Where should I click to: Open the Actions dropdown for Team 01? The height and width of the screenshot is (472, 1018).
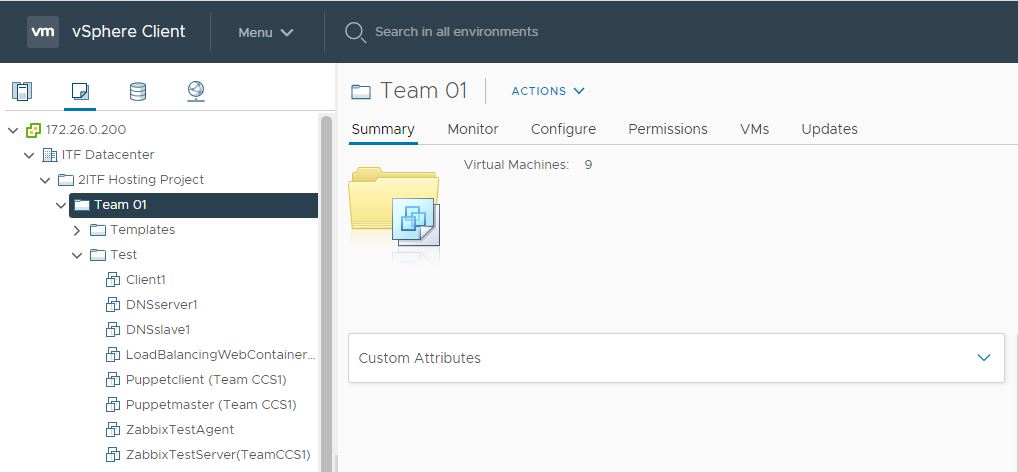pyautogui.click(x=548, y=91)
